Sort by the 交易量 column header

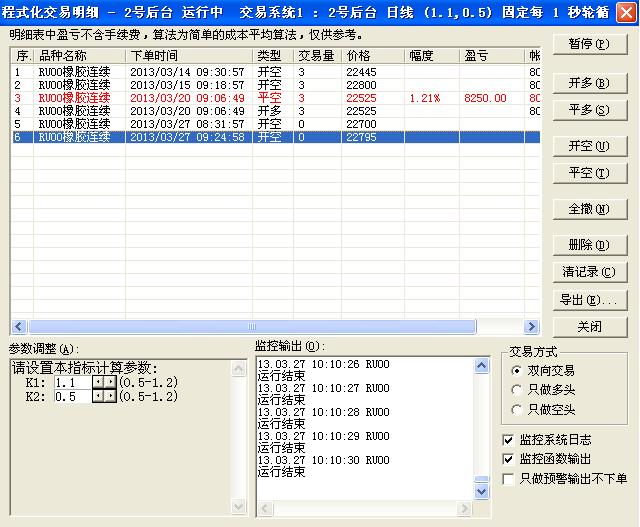click(x=318, y=56)
